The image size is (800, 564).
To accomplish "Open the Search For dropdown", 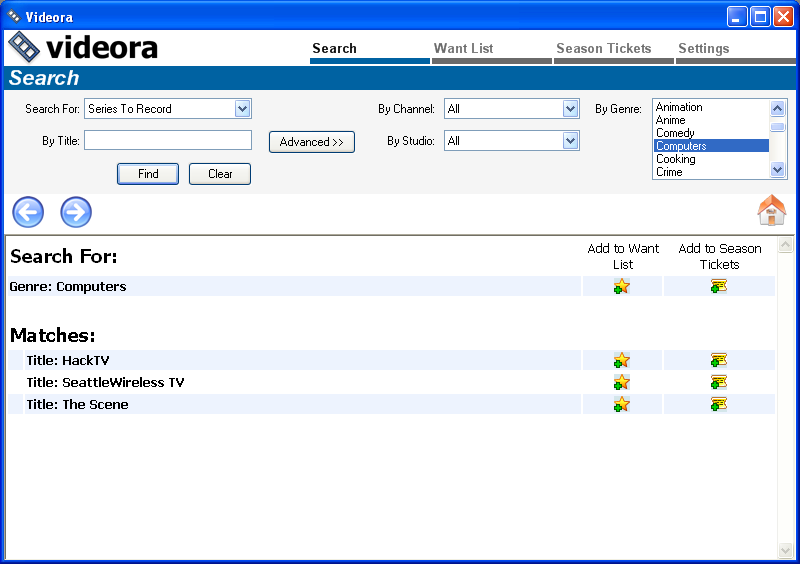I will click(242, 109).
